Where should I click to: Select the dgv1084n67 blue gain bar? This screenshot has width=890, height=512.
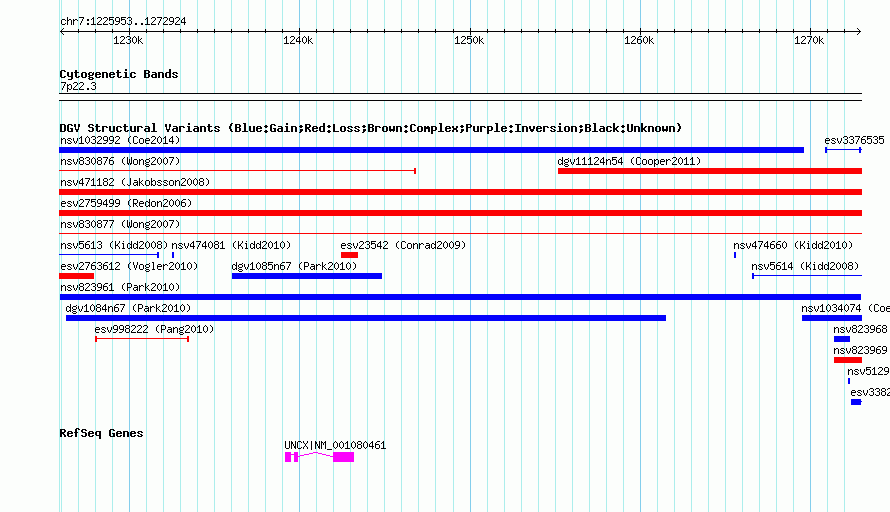tap(366, 318)
